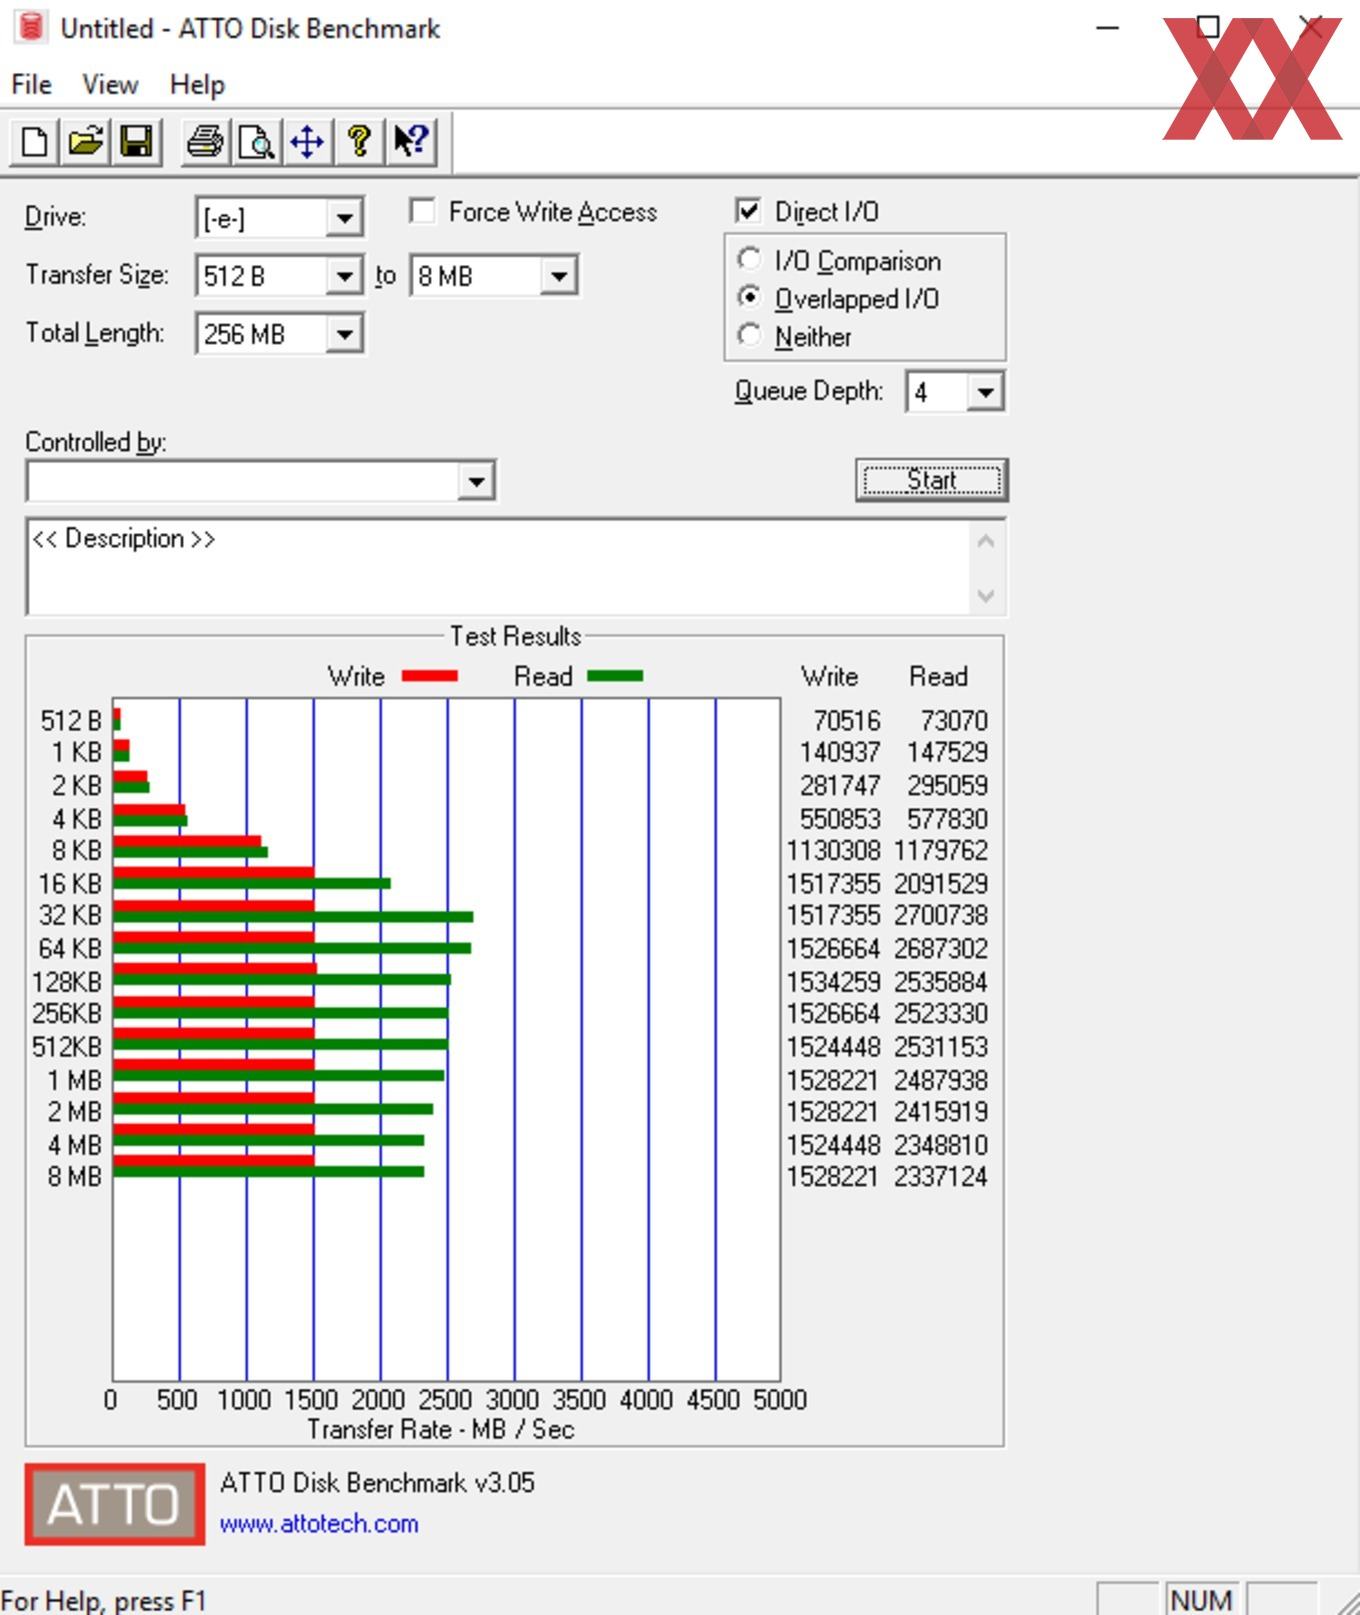Click the 128KB write value 1534259
The width and height of the screenshot is (1360, 1615).
click(834, 982)
